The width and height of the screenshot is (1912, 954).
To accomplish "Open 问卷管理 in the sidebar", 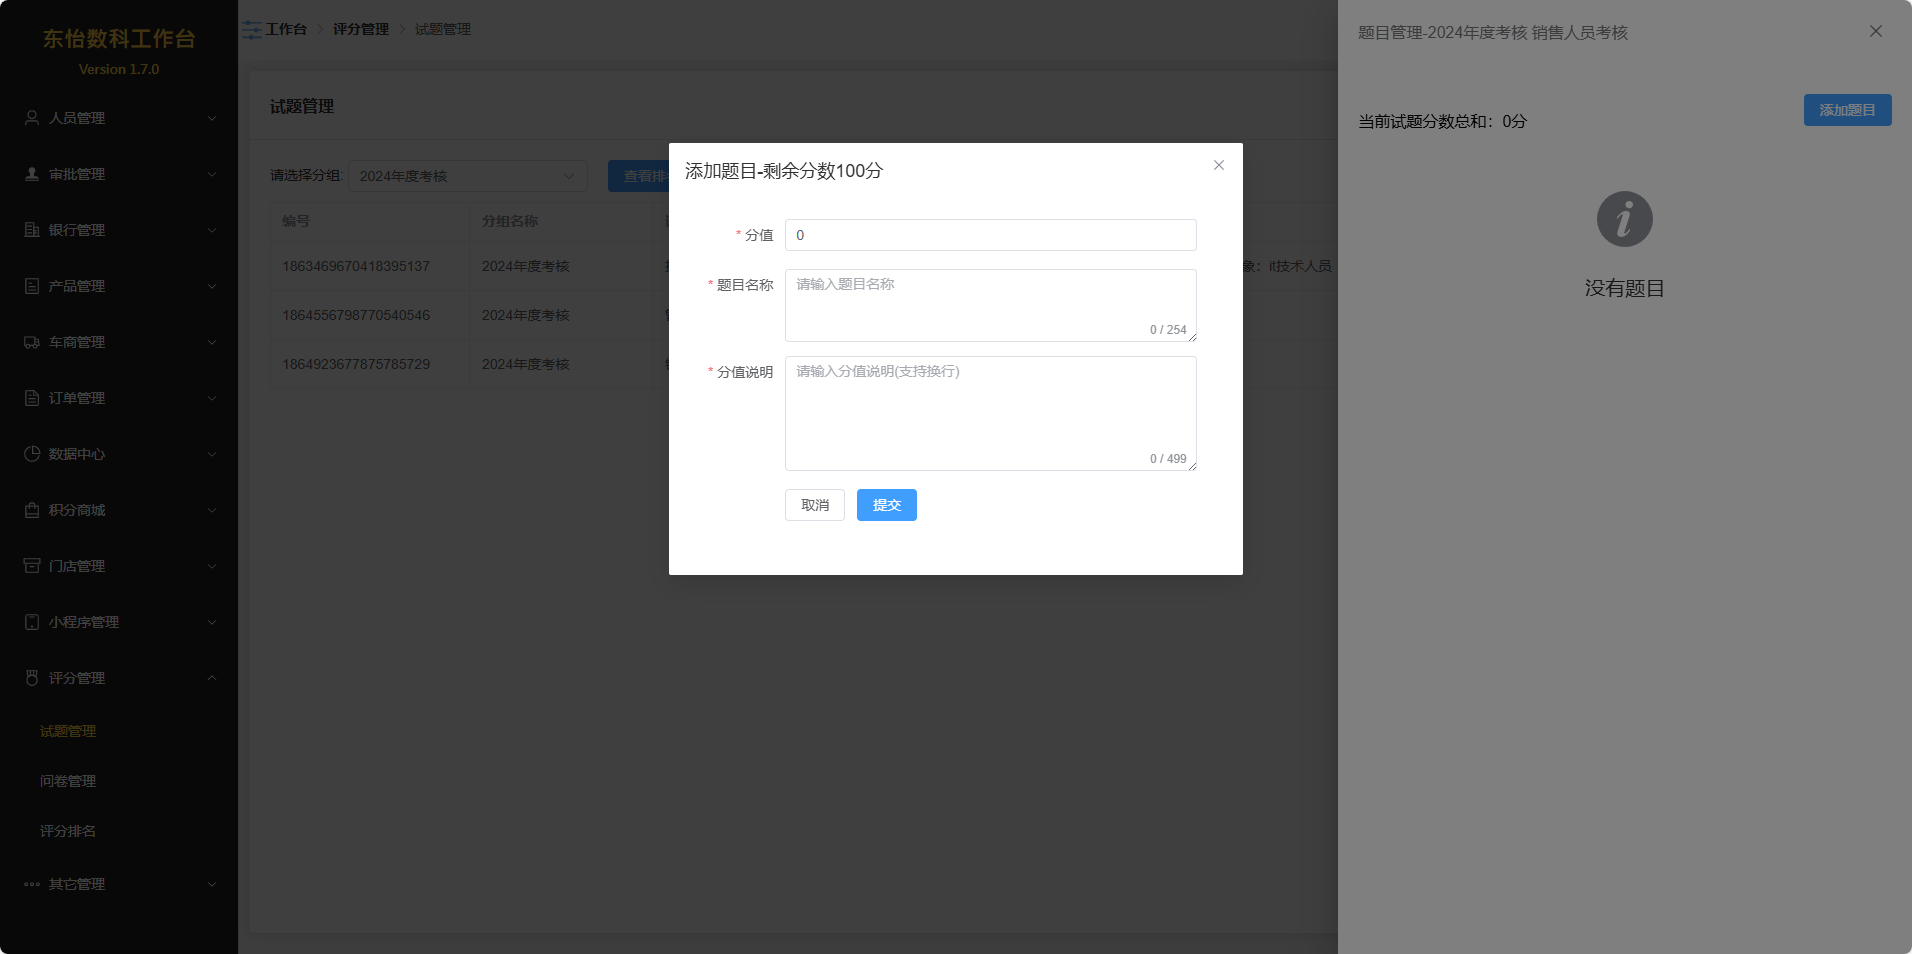I will [68, 781].
